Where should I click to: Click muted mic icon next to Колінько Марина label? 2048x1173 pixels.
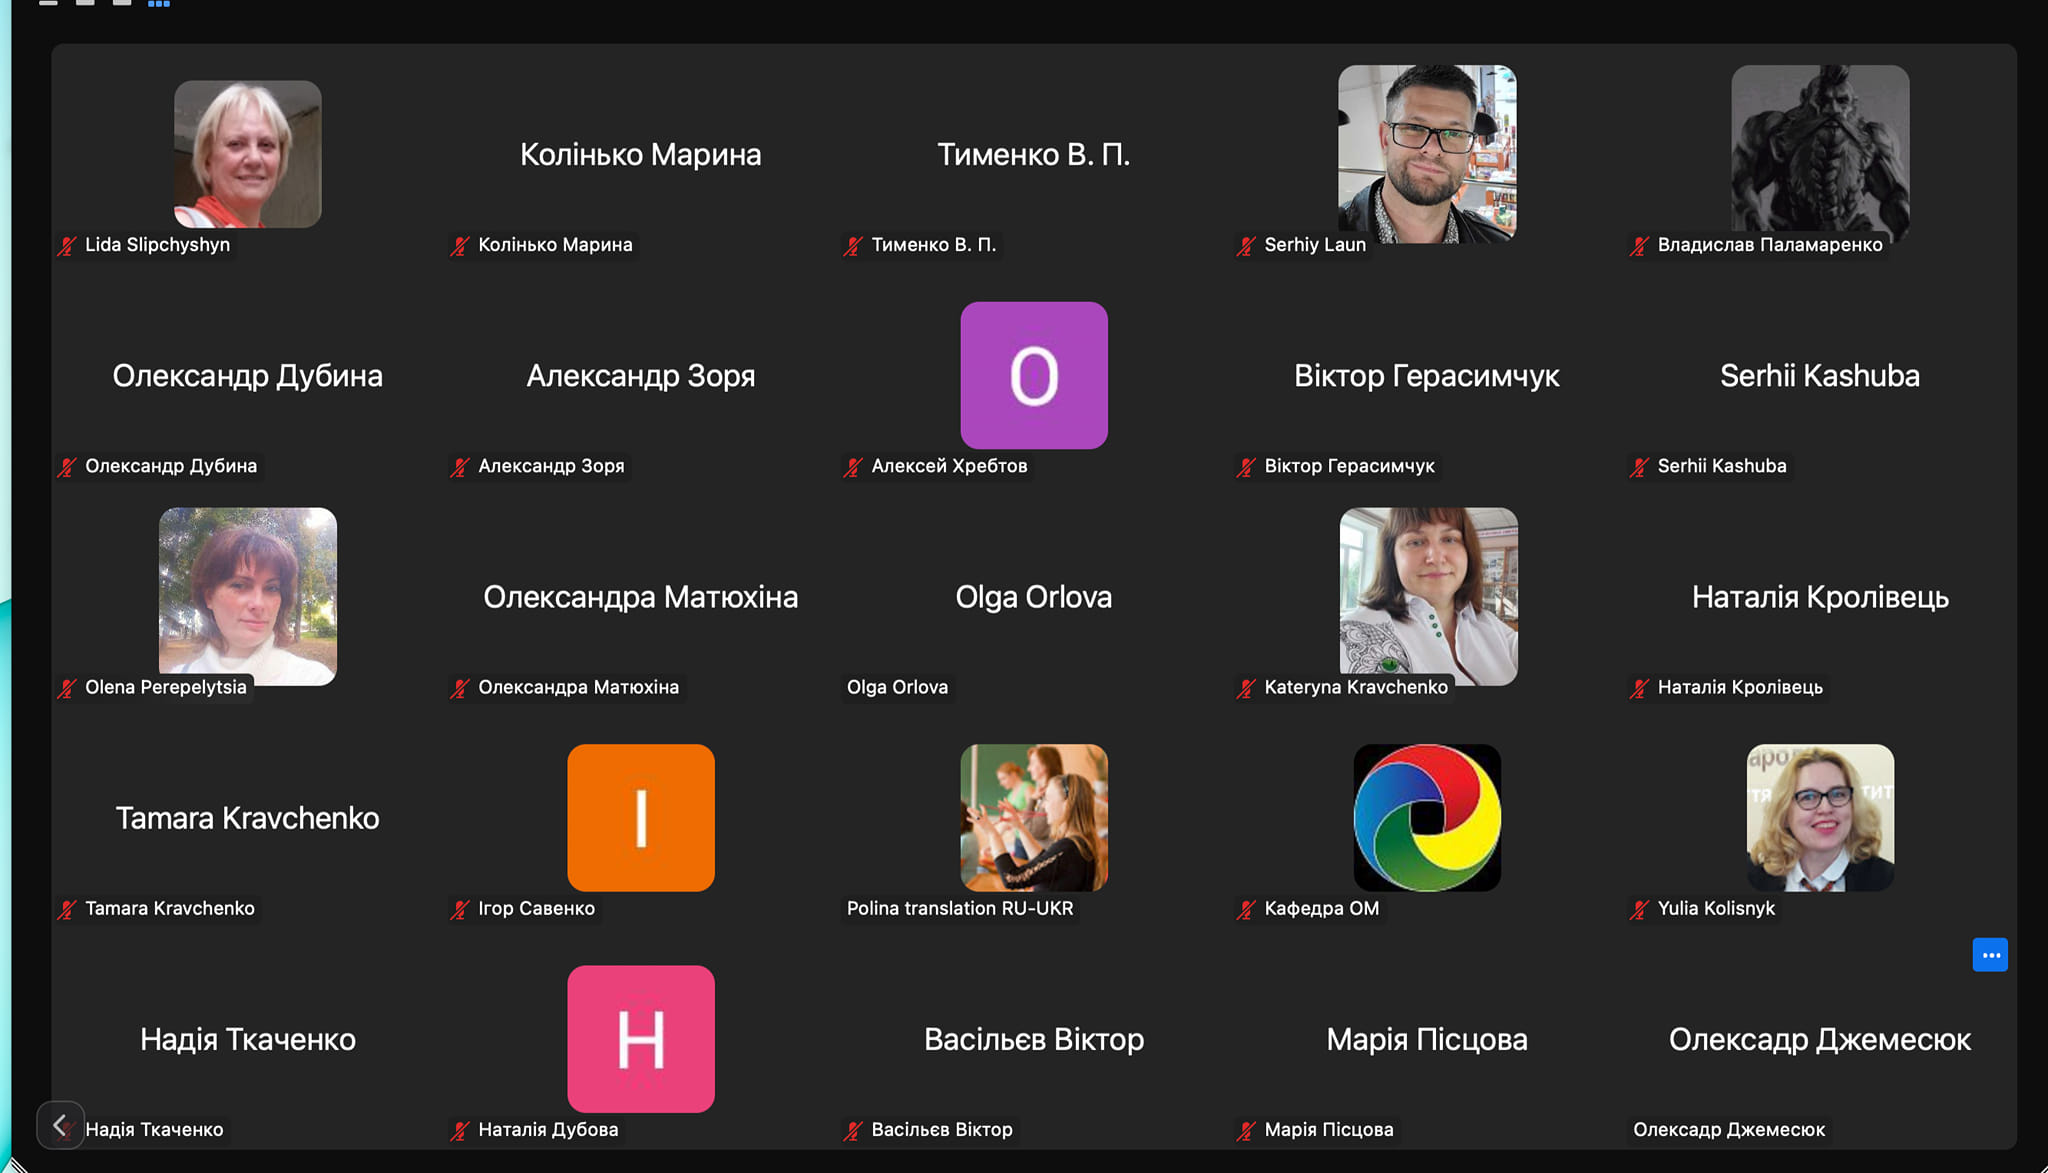click(x=460, y=246)
